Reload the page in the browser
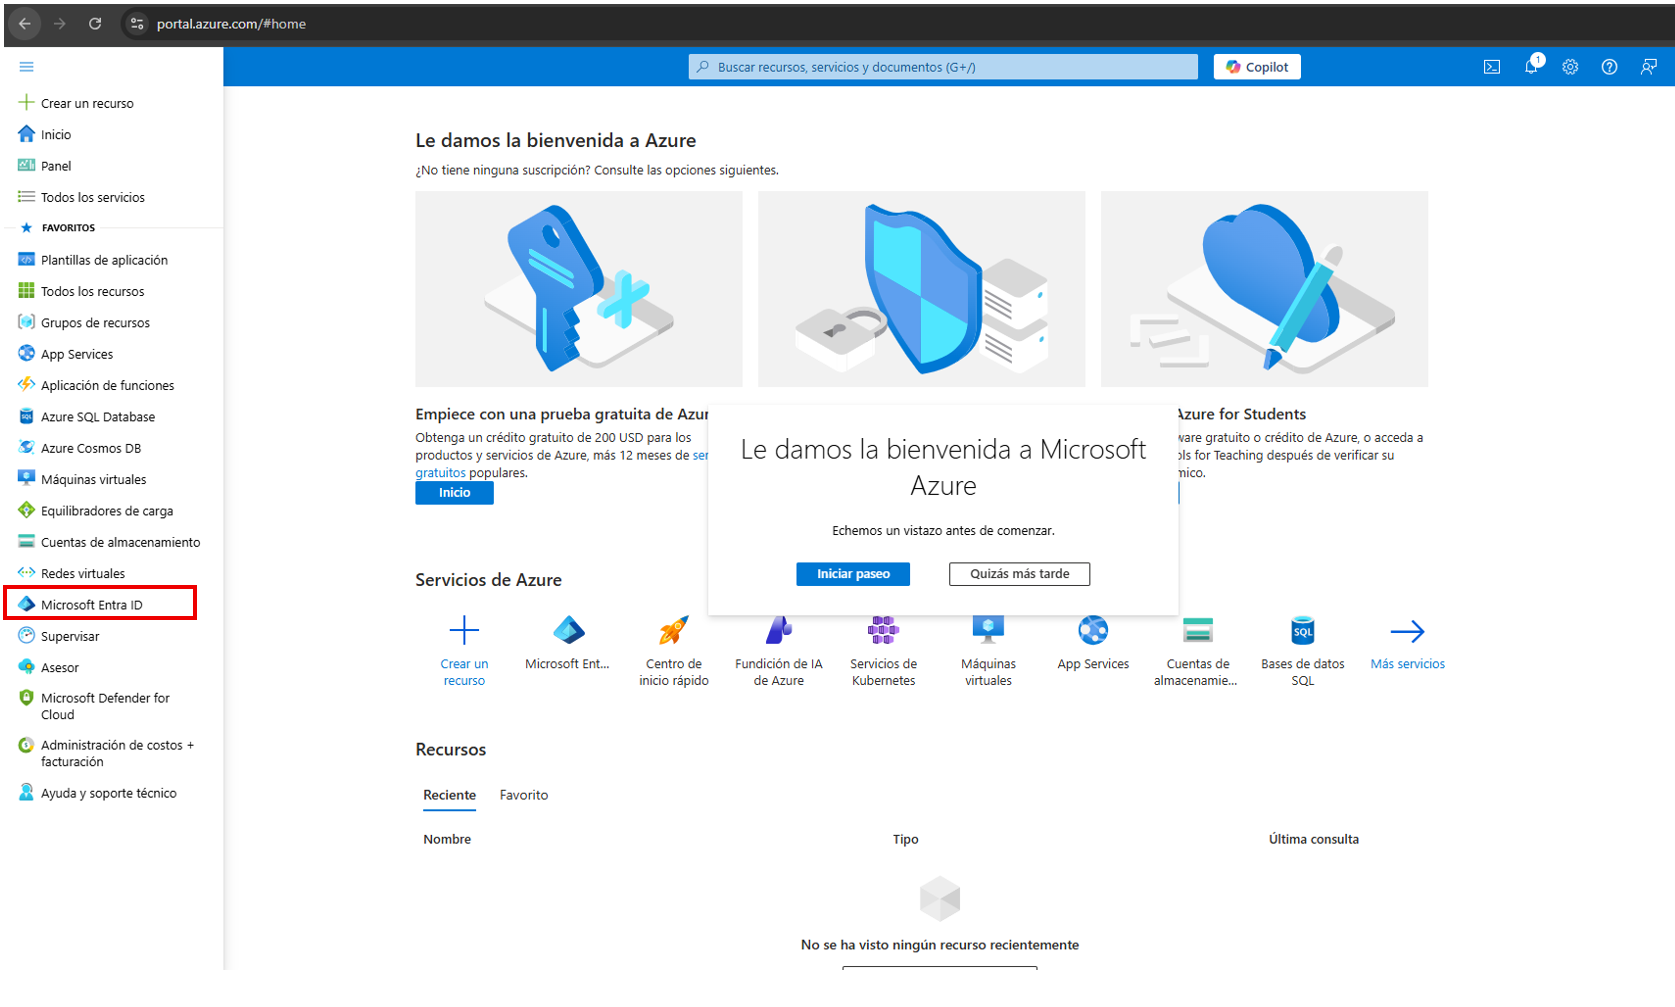 pos(95,24)
